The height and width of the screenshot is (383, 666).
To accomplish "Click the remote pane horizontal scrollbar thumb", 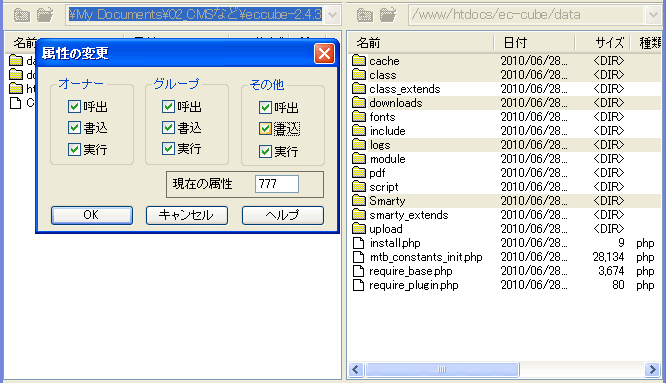I will click(442, 369).
